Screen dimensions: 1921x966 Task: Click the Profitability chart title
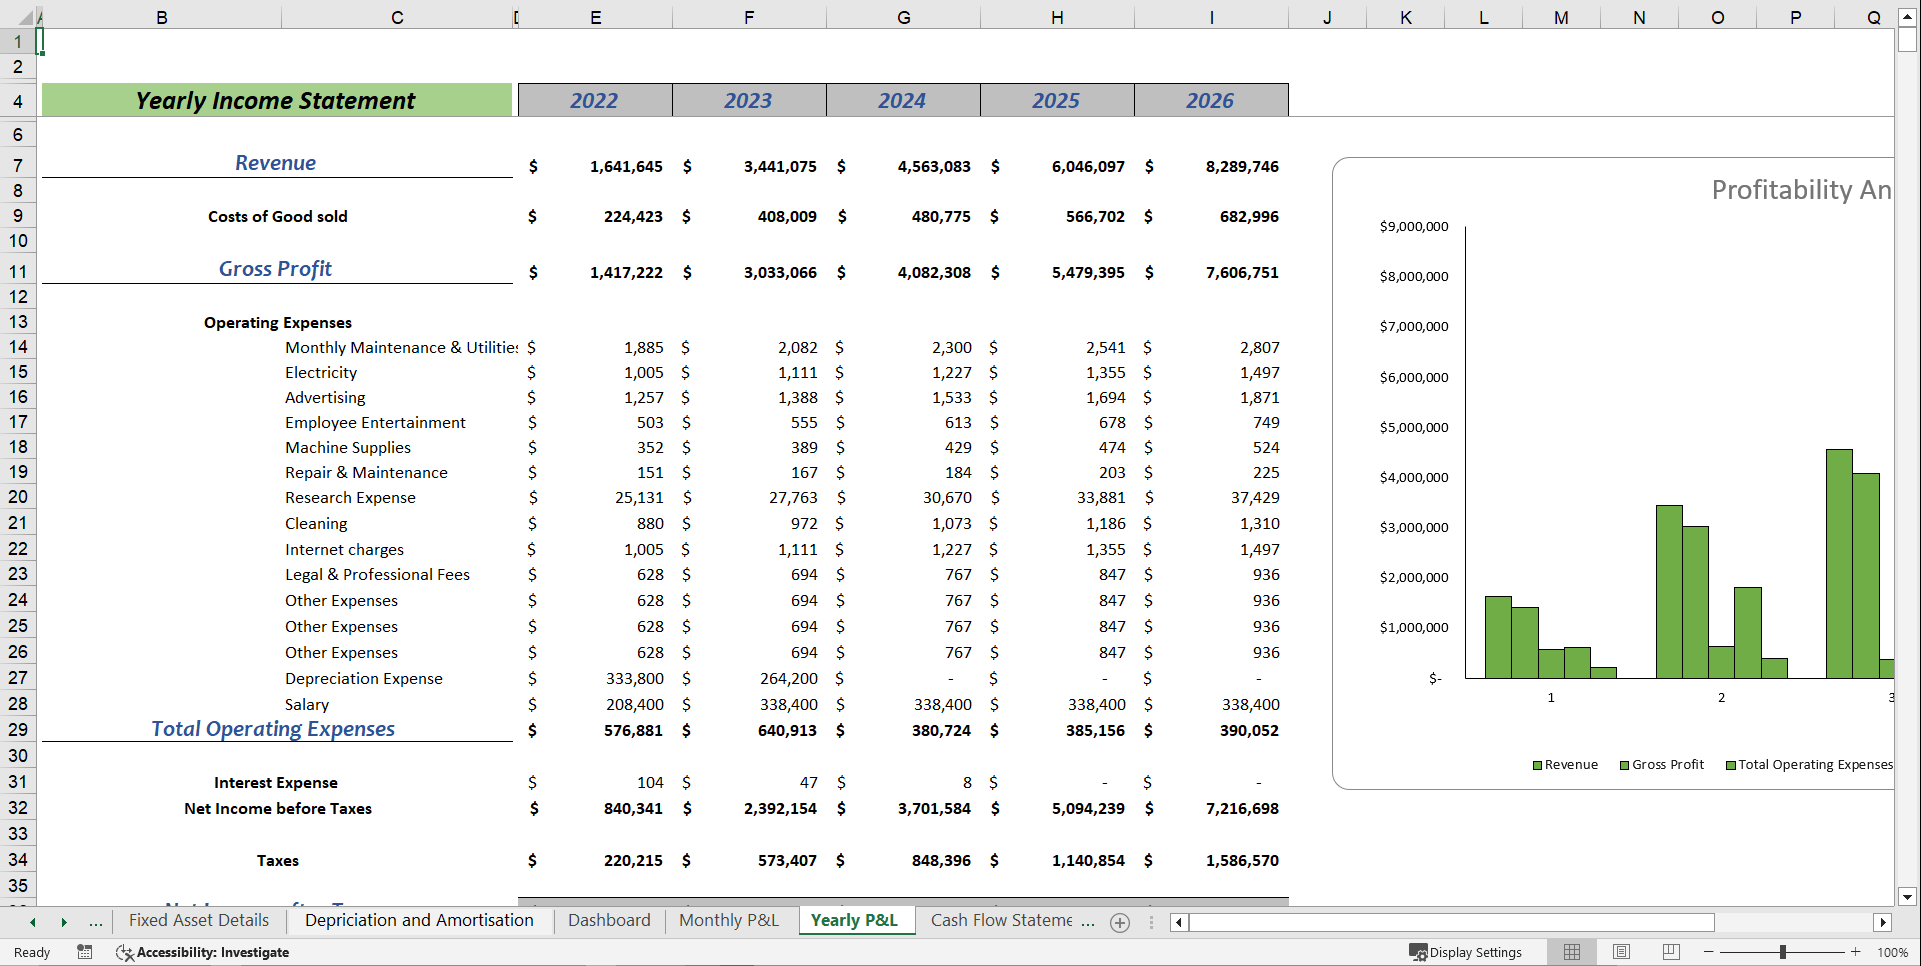1800,190
